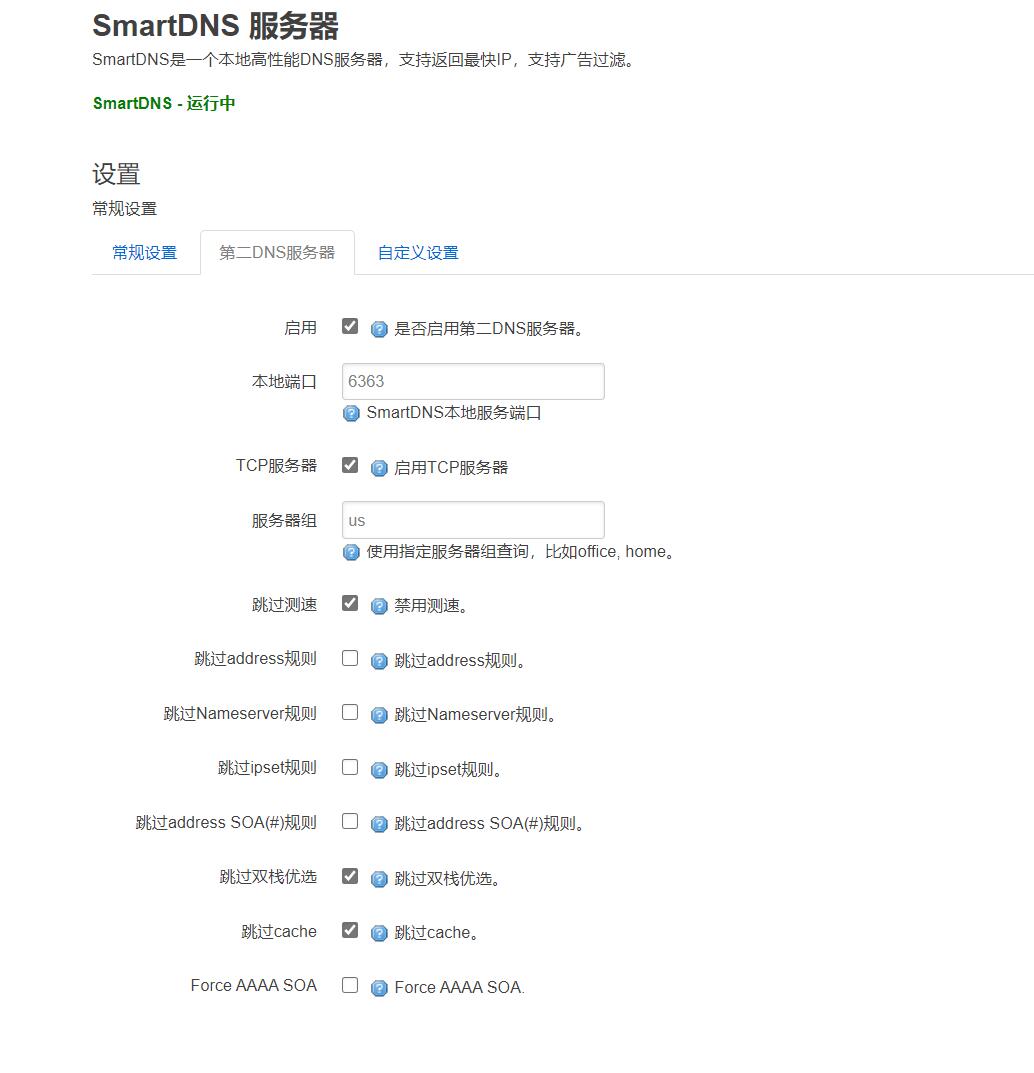
Task: Uncheck the 跳过双栈优选 checkbox
Action: (350, 876)
